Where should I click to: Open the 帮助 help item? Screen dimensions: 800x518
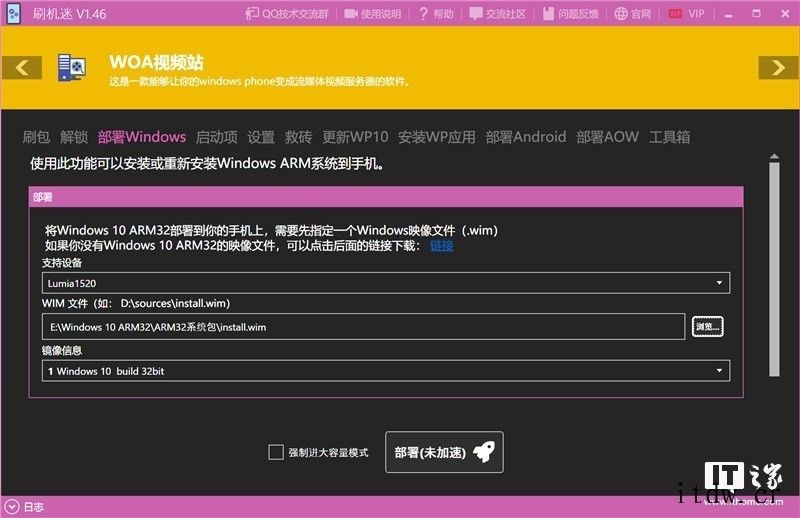coord(436,14)
